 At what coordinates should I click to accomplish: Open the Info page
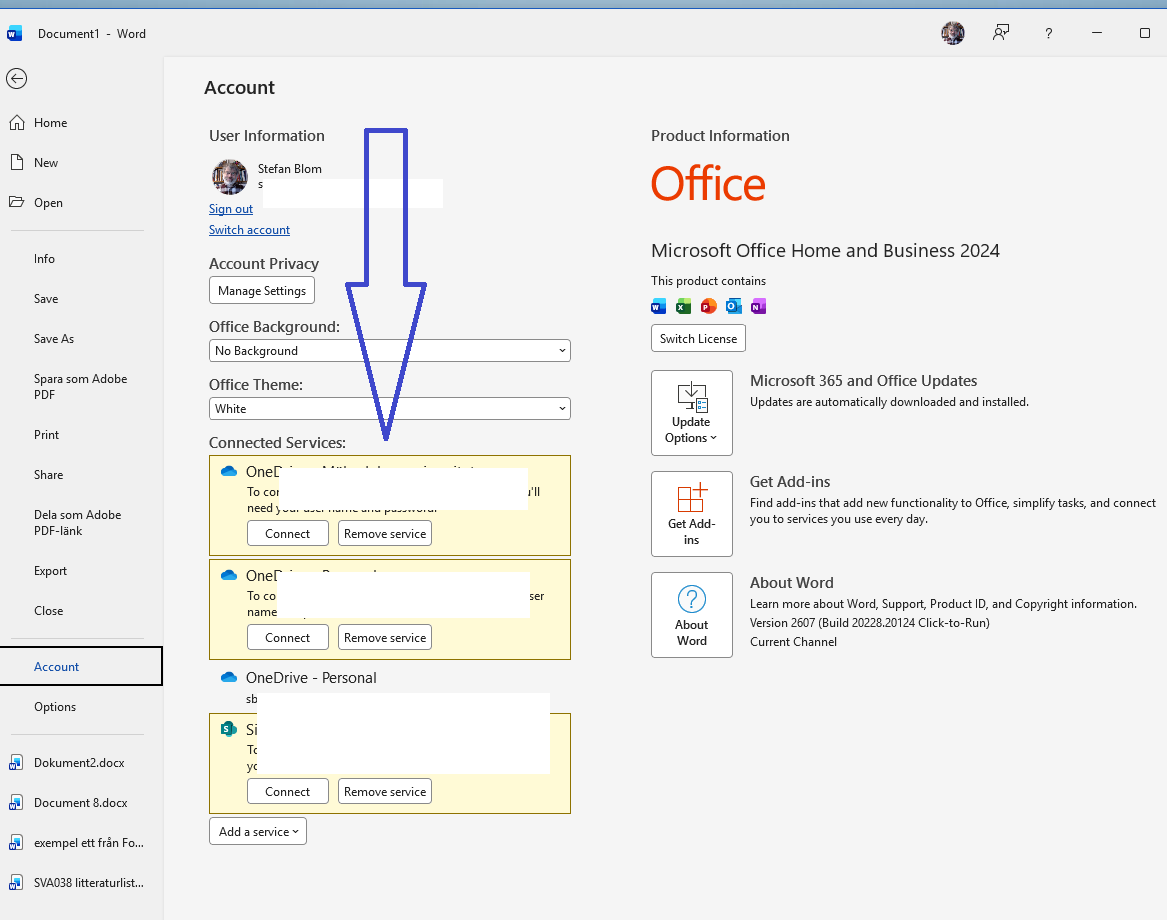44,258
